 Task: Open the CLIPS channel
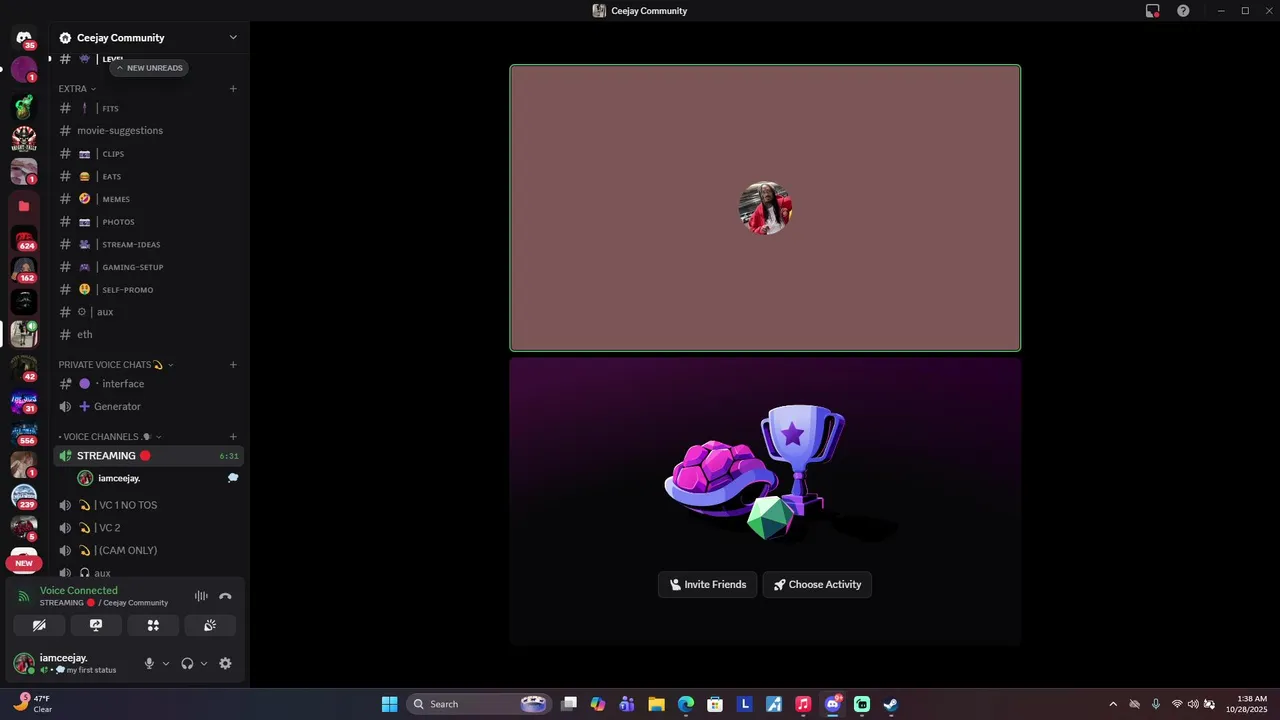click(148, 154)
